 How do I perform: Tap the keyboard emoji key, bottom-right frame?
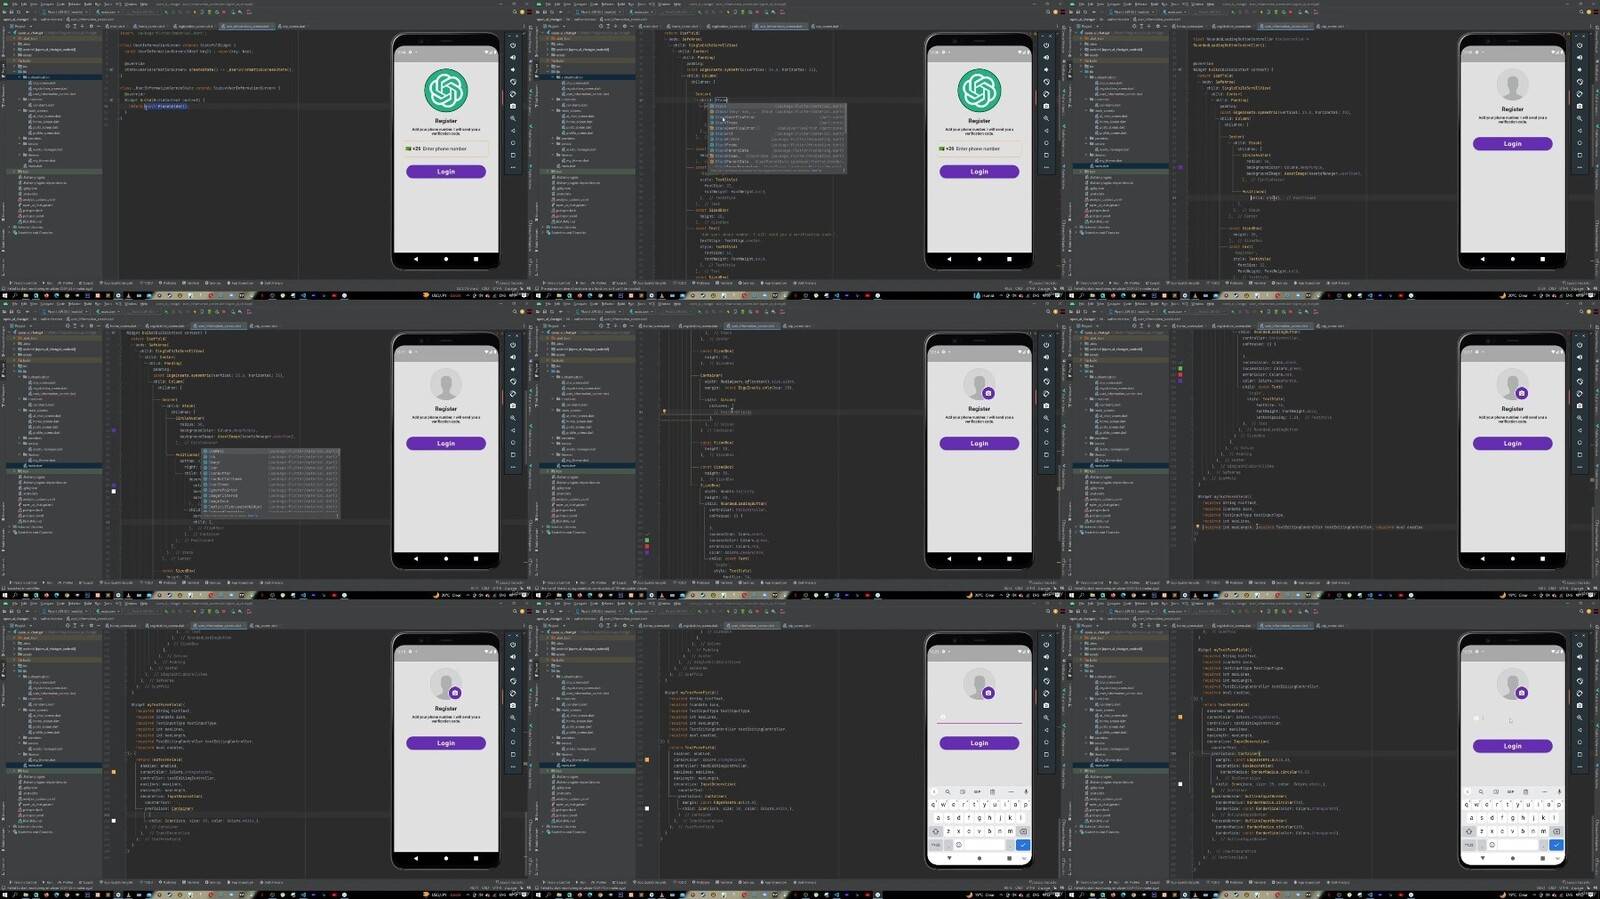[1491, 845]
